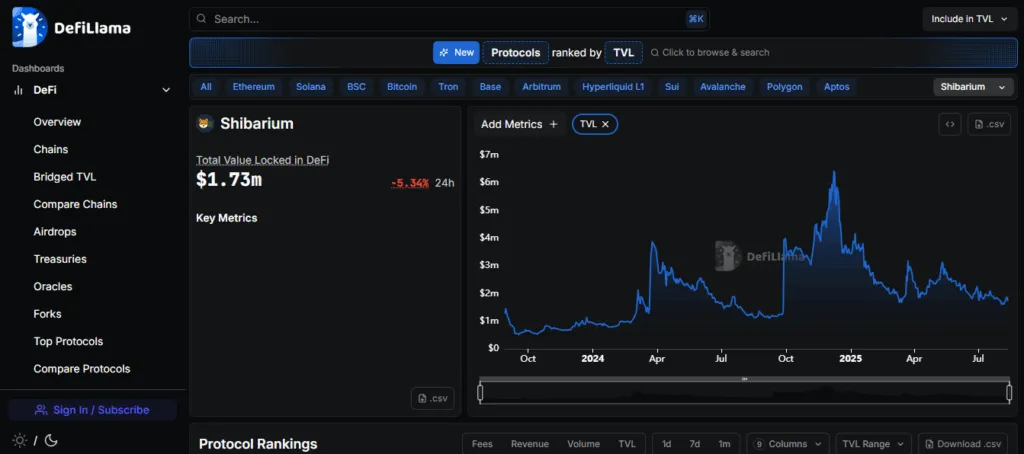
Task: Select the Polygon chain filter
Action: click(x=784, y=86)
